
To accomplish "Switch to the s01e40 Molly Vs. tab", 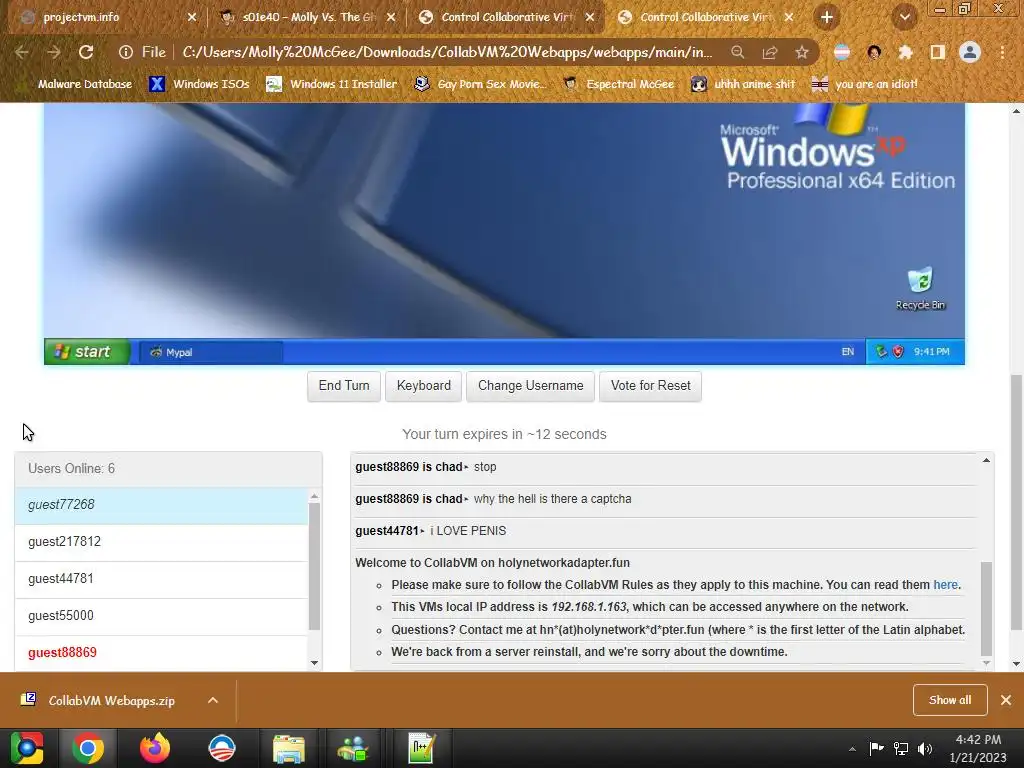I will click(x=307, y=17).
